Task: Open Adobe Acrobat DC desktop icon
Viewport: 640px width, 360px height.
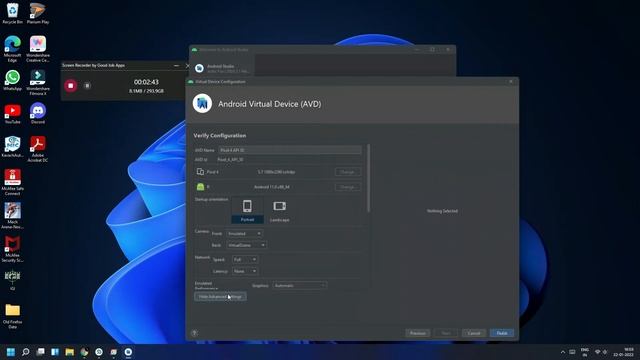Action: 38,149
